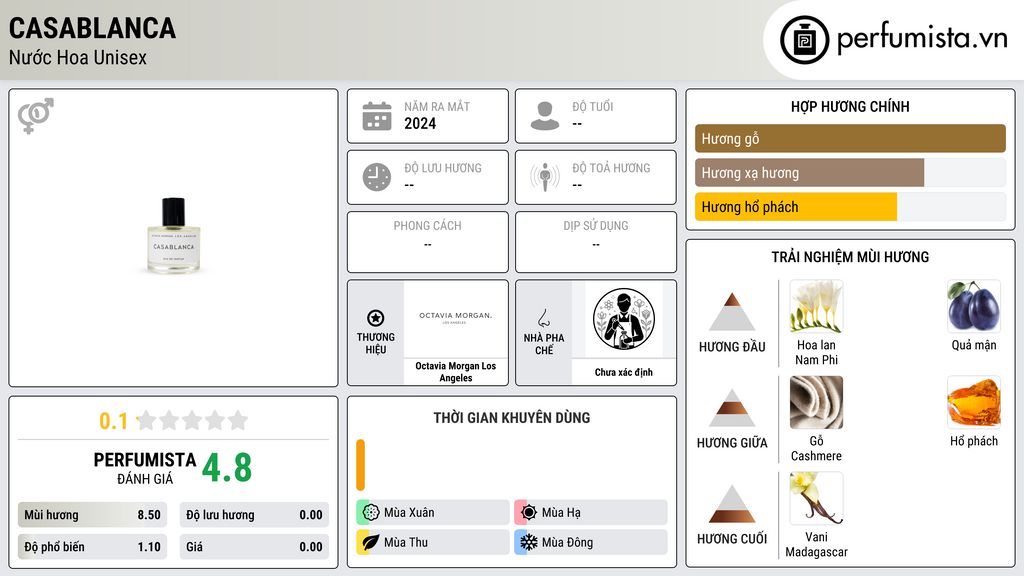Click the Hương gỗ accord bar
Image resolution: width=1024 pixels, height=576 pixels.
pos(850,138)
